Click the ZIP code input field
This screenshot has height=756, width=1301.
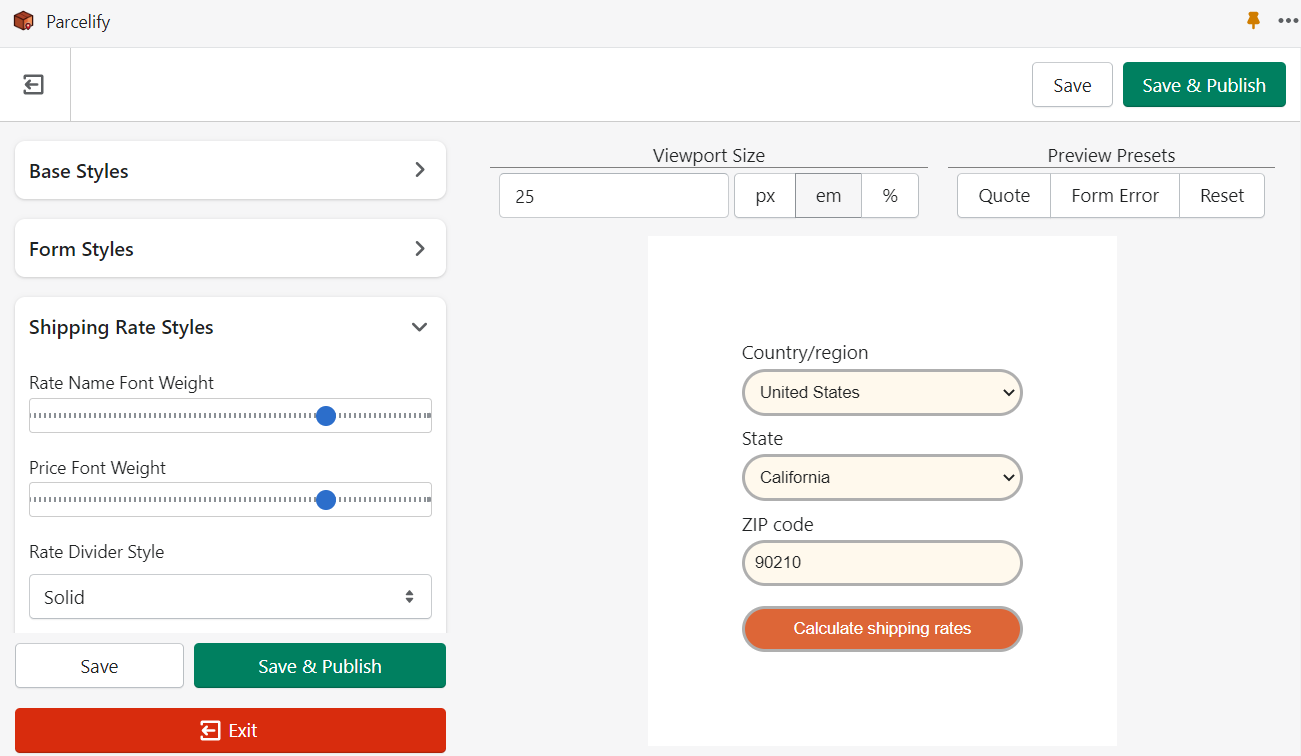click(882, 562)
